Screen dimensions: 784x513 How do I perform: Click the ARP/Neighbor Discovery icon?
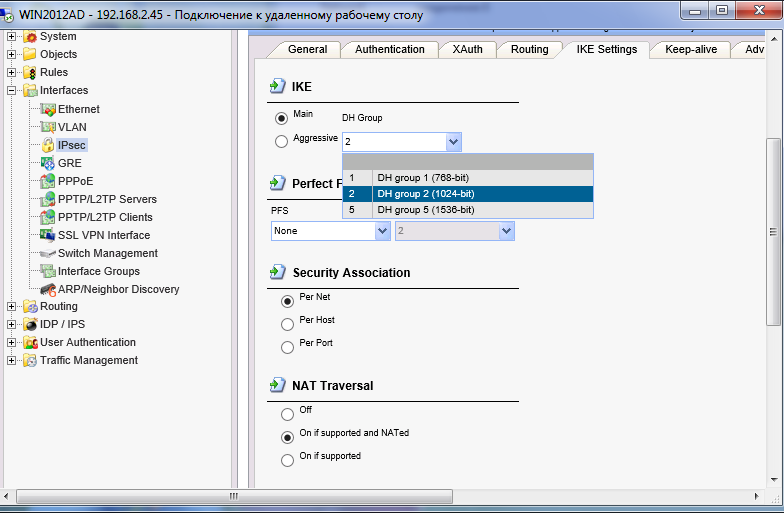[48, 289]
